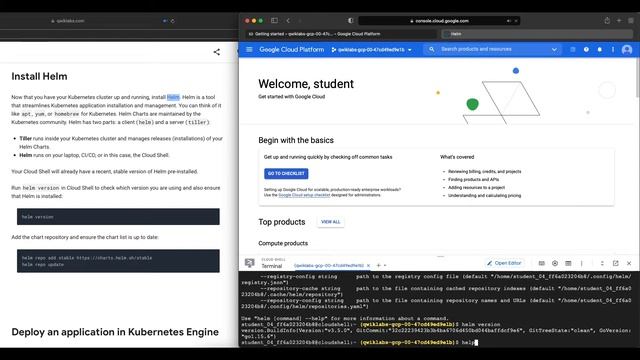Open the Google Cloud setup checklist link
The width and height of the screenshot is (640, 360).
[x=304, y=195]
